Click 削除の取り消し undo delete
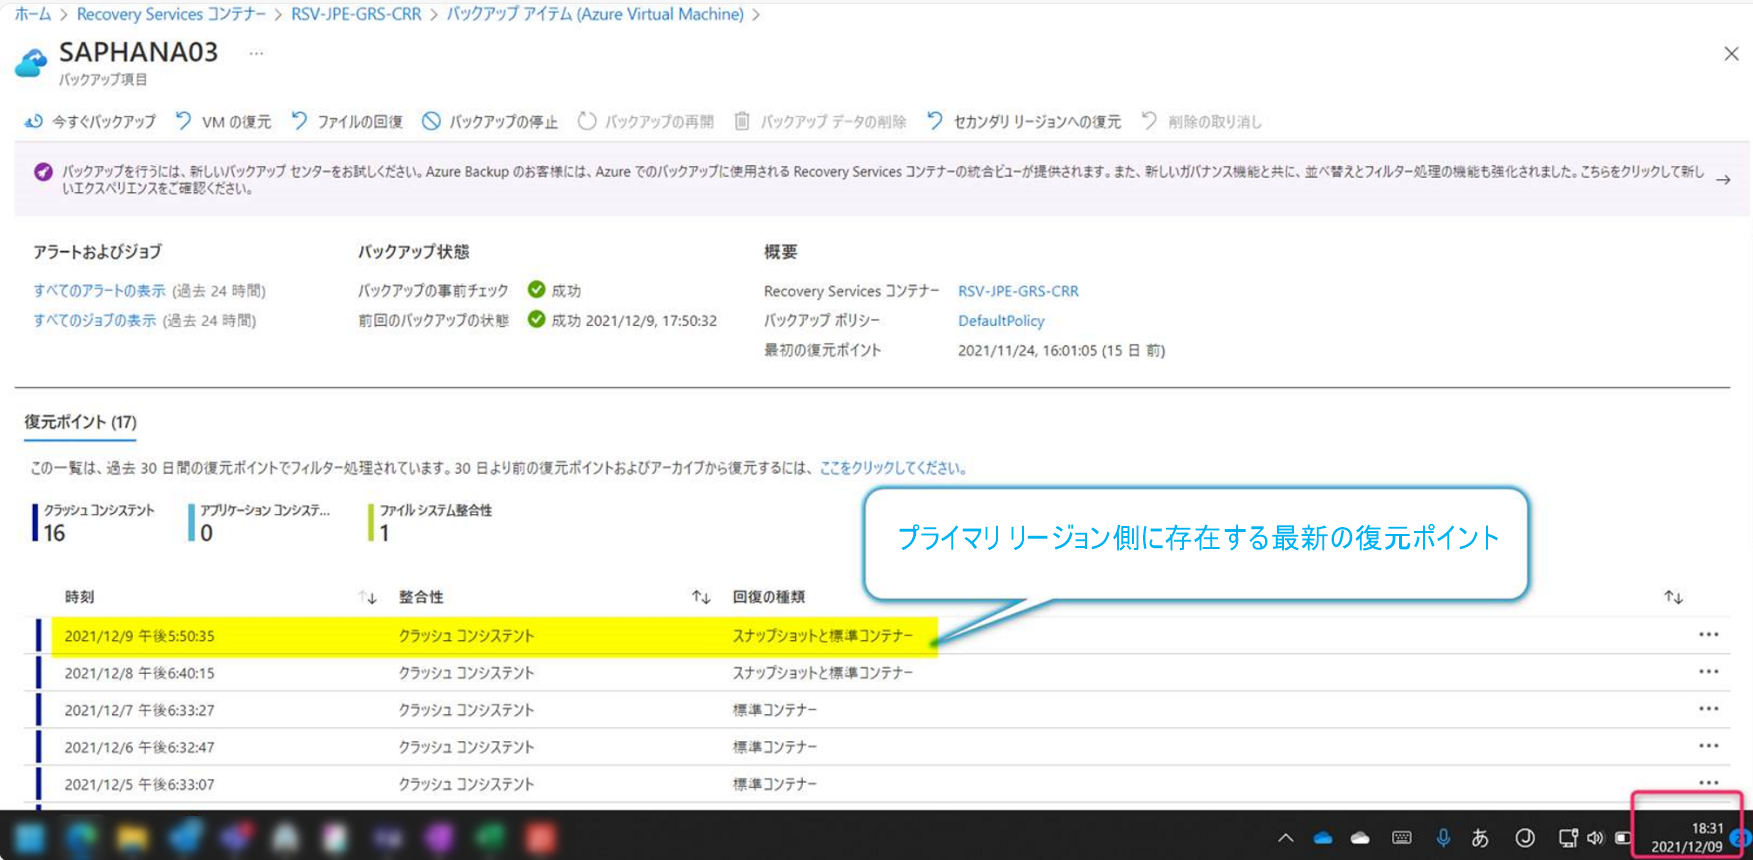The image size is (1753, 860). pos(1201,122)
